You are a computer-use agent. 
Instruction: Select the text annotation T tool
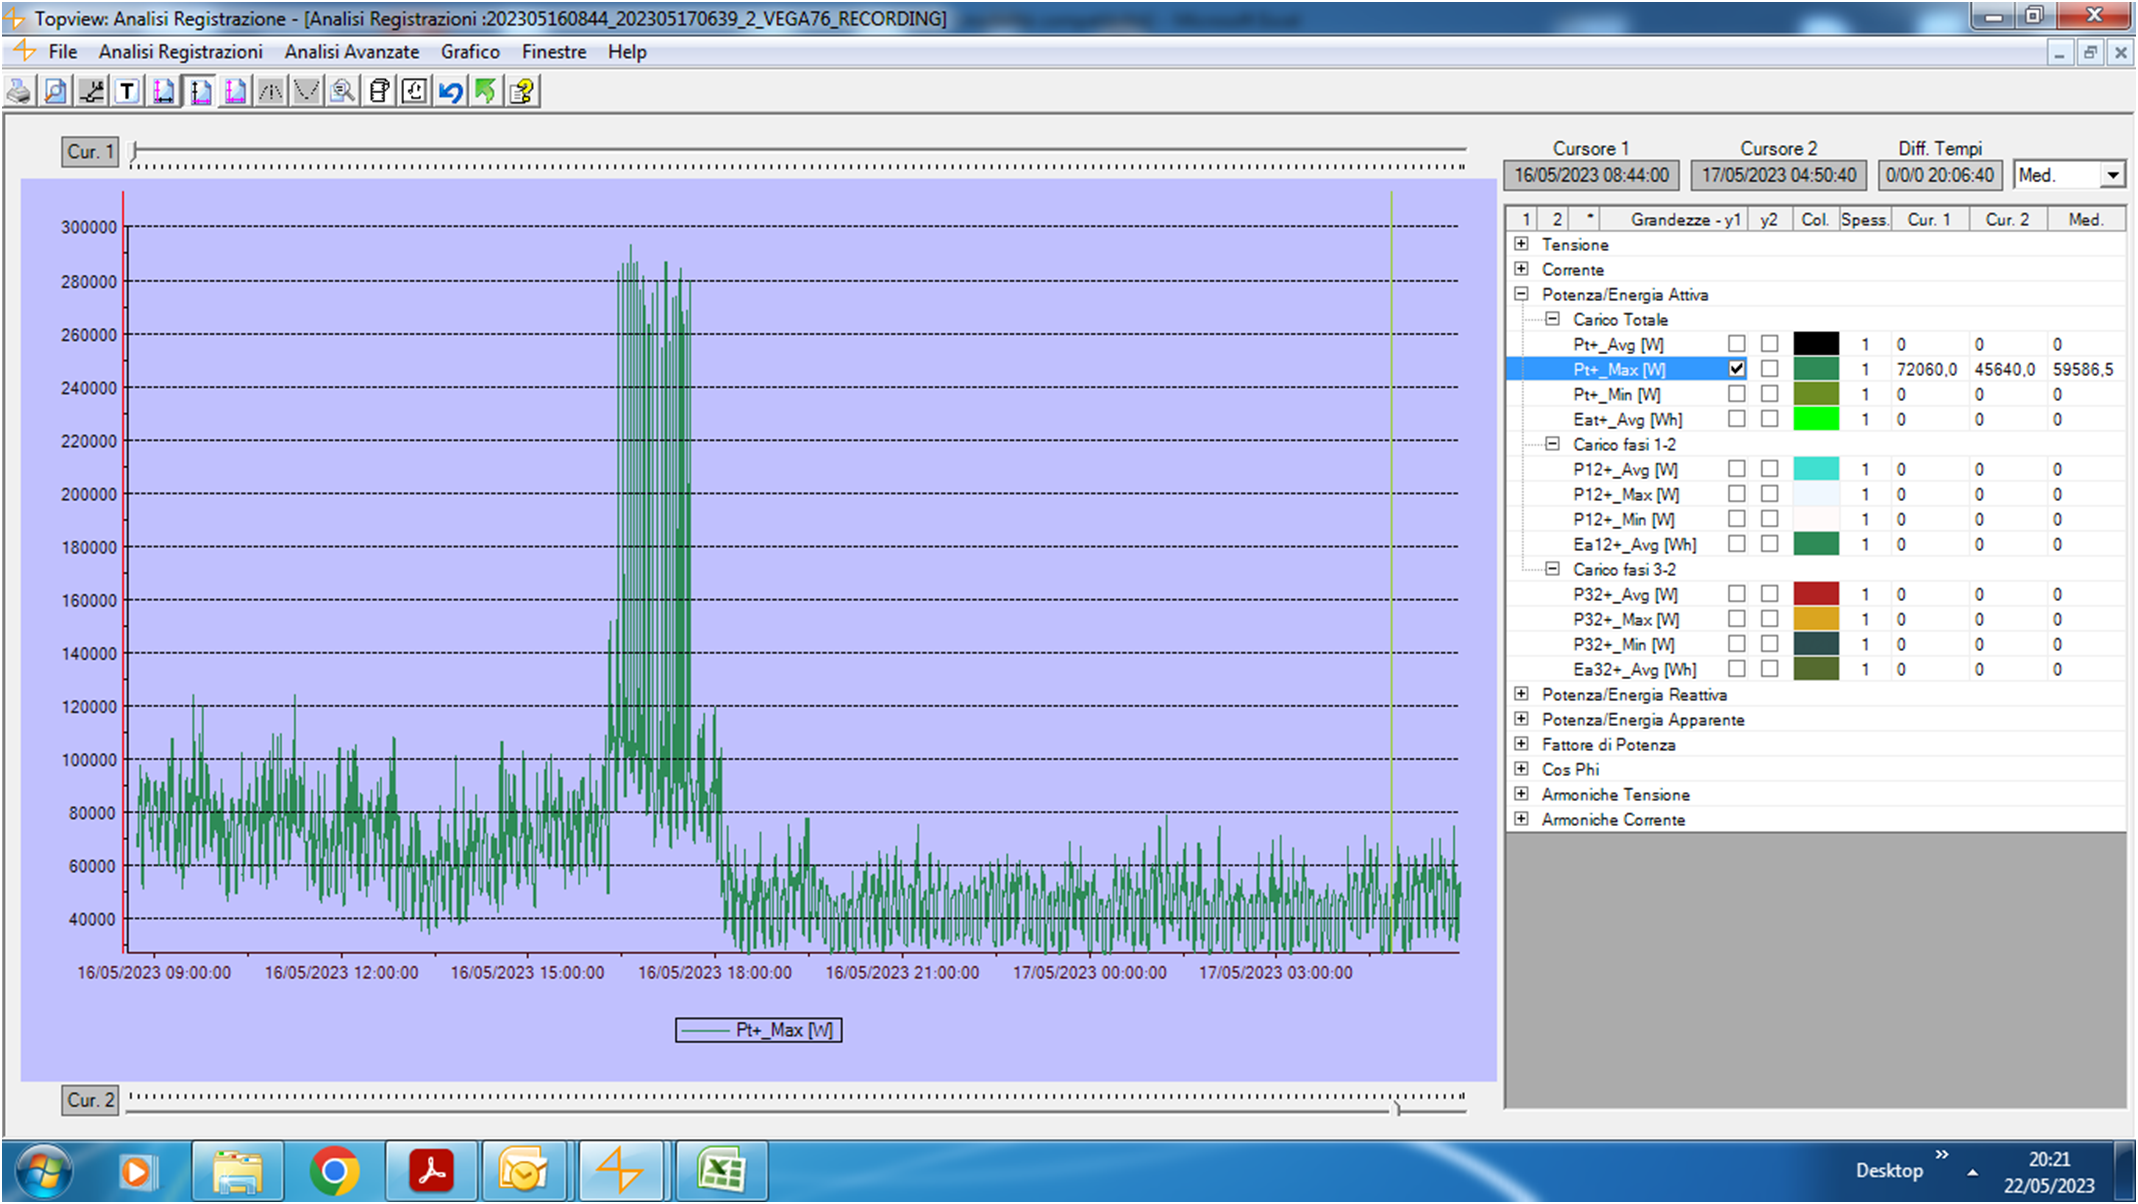point(127,92)
